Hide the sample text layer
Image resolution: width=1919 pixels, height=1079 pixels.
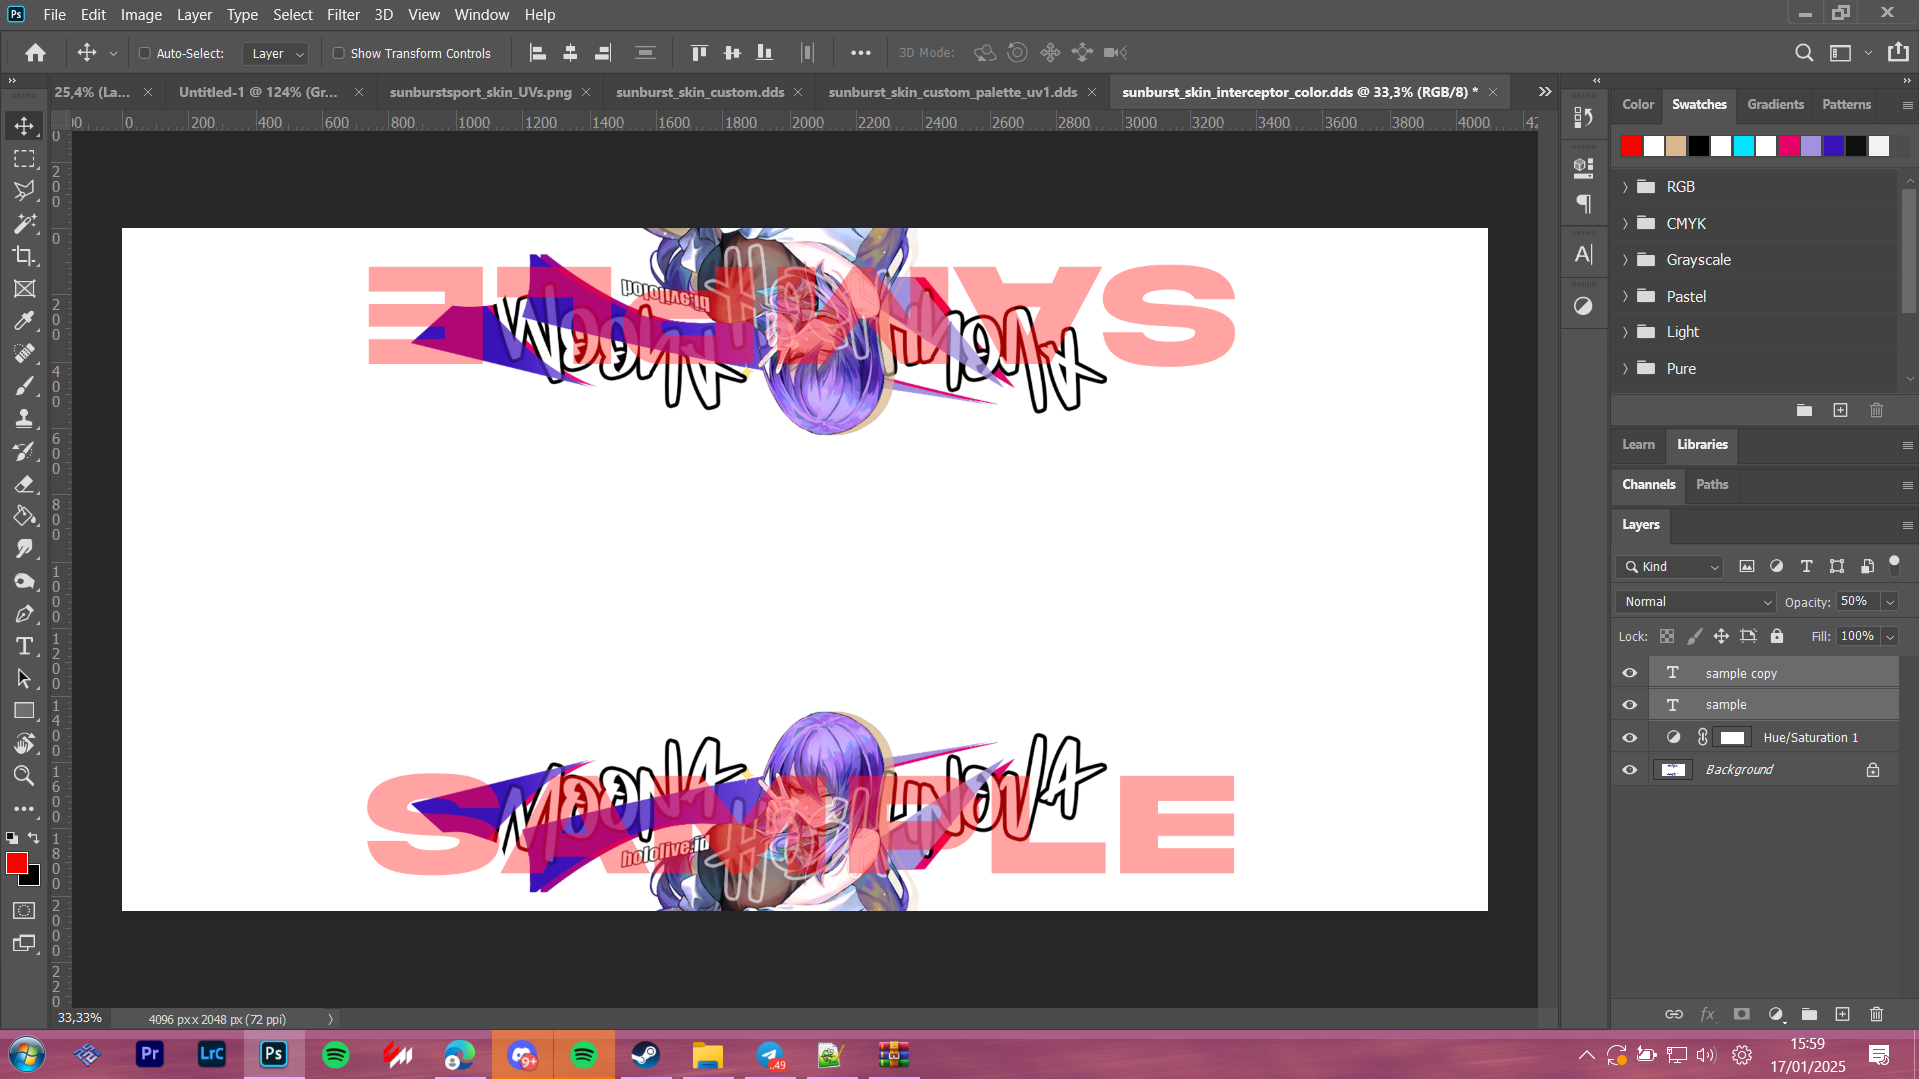(1629, 705)
